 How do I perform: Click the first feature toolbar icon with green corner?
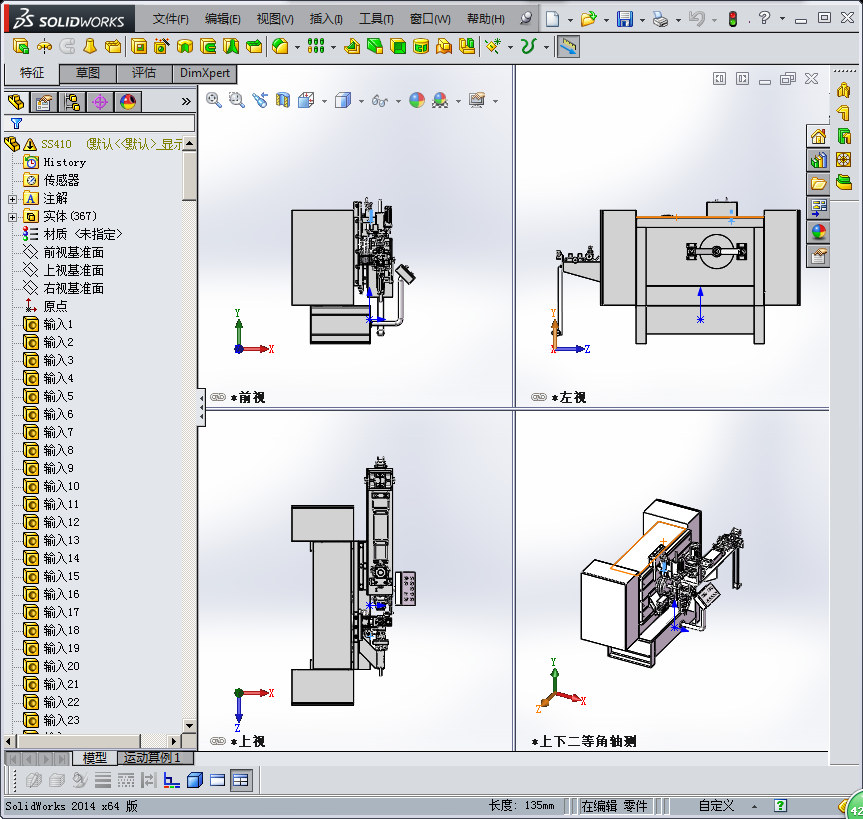[21, 47]
